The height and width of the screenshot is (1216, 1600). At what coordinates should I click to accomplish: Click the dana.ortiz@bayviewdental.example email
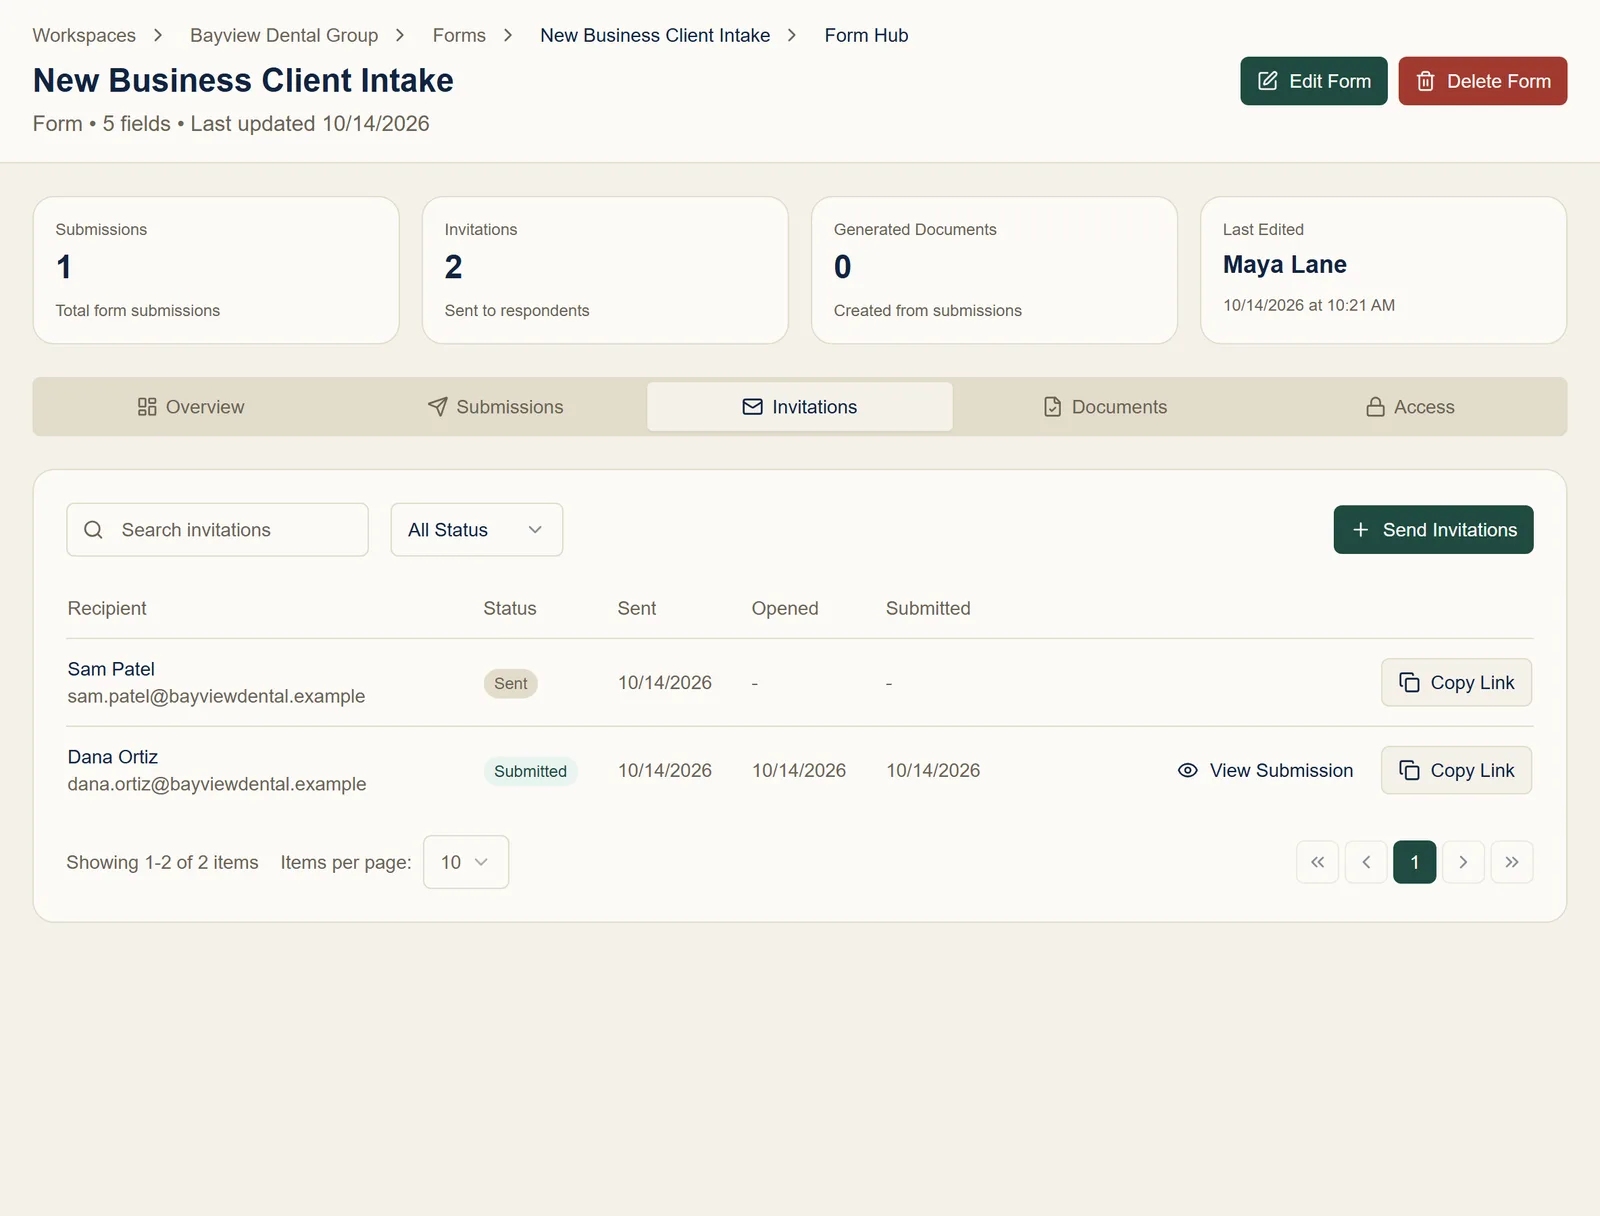click(x=217, y=784)
